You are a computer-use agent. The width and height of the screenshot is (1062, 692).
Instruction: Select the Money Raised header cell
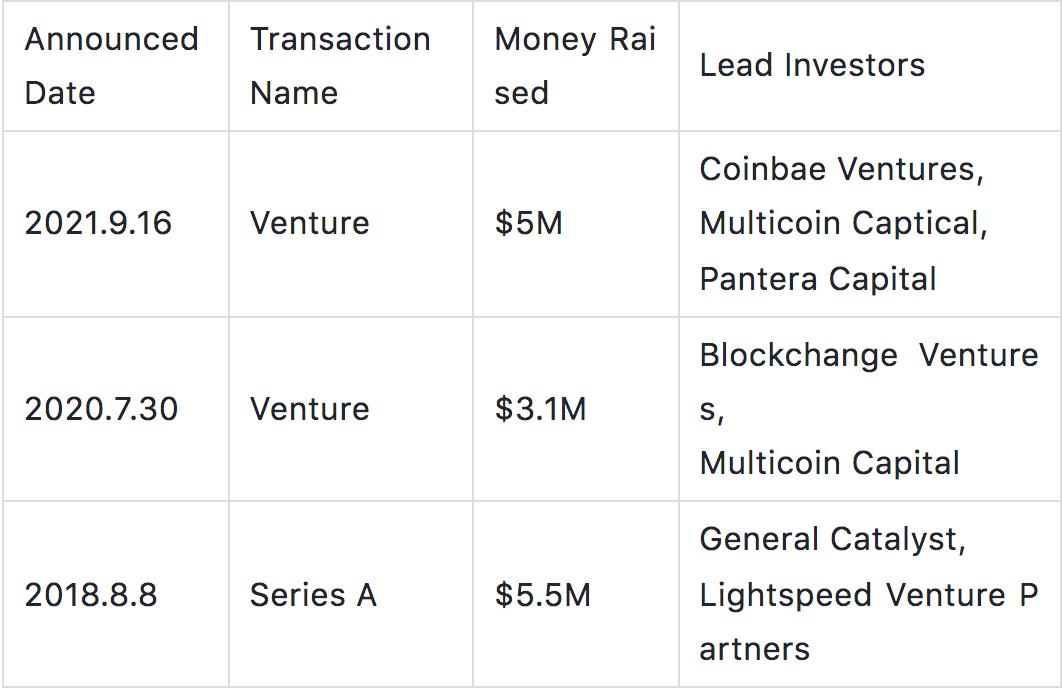click(x=575, y=66)
